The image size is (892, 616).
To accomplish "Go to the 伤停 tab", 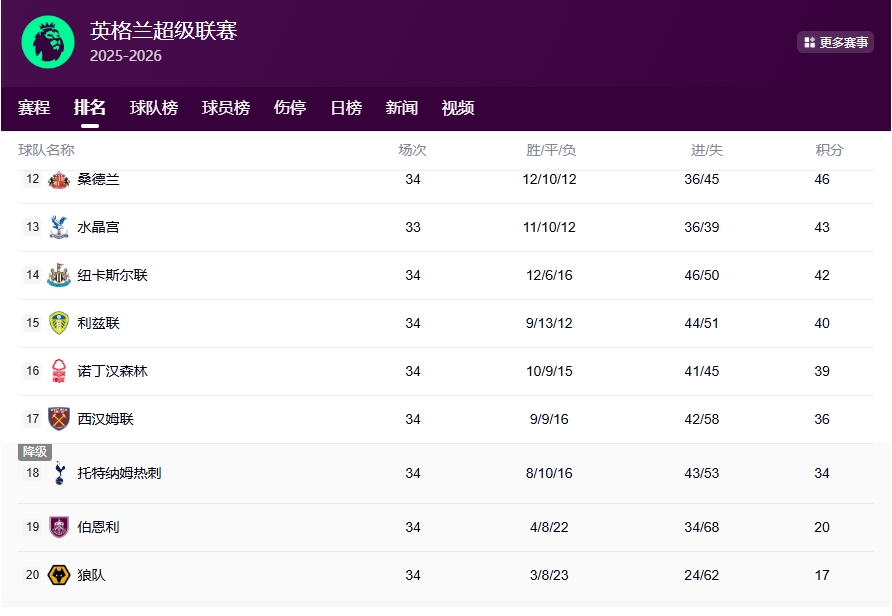I will tap(290, 108).
